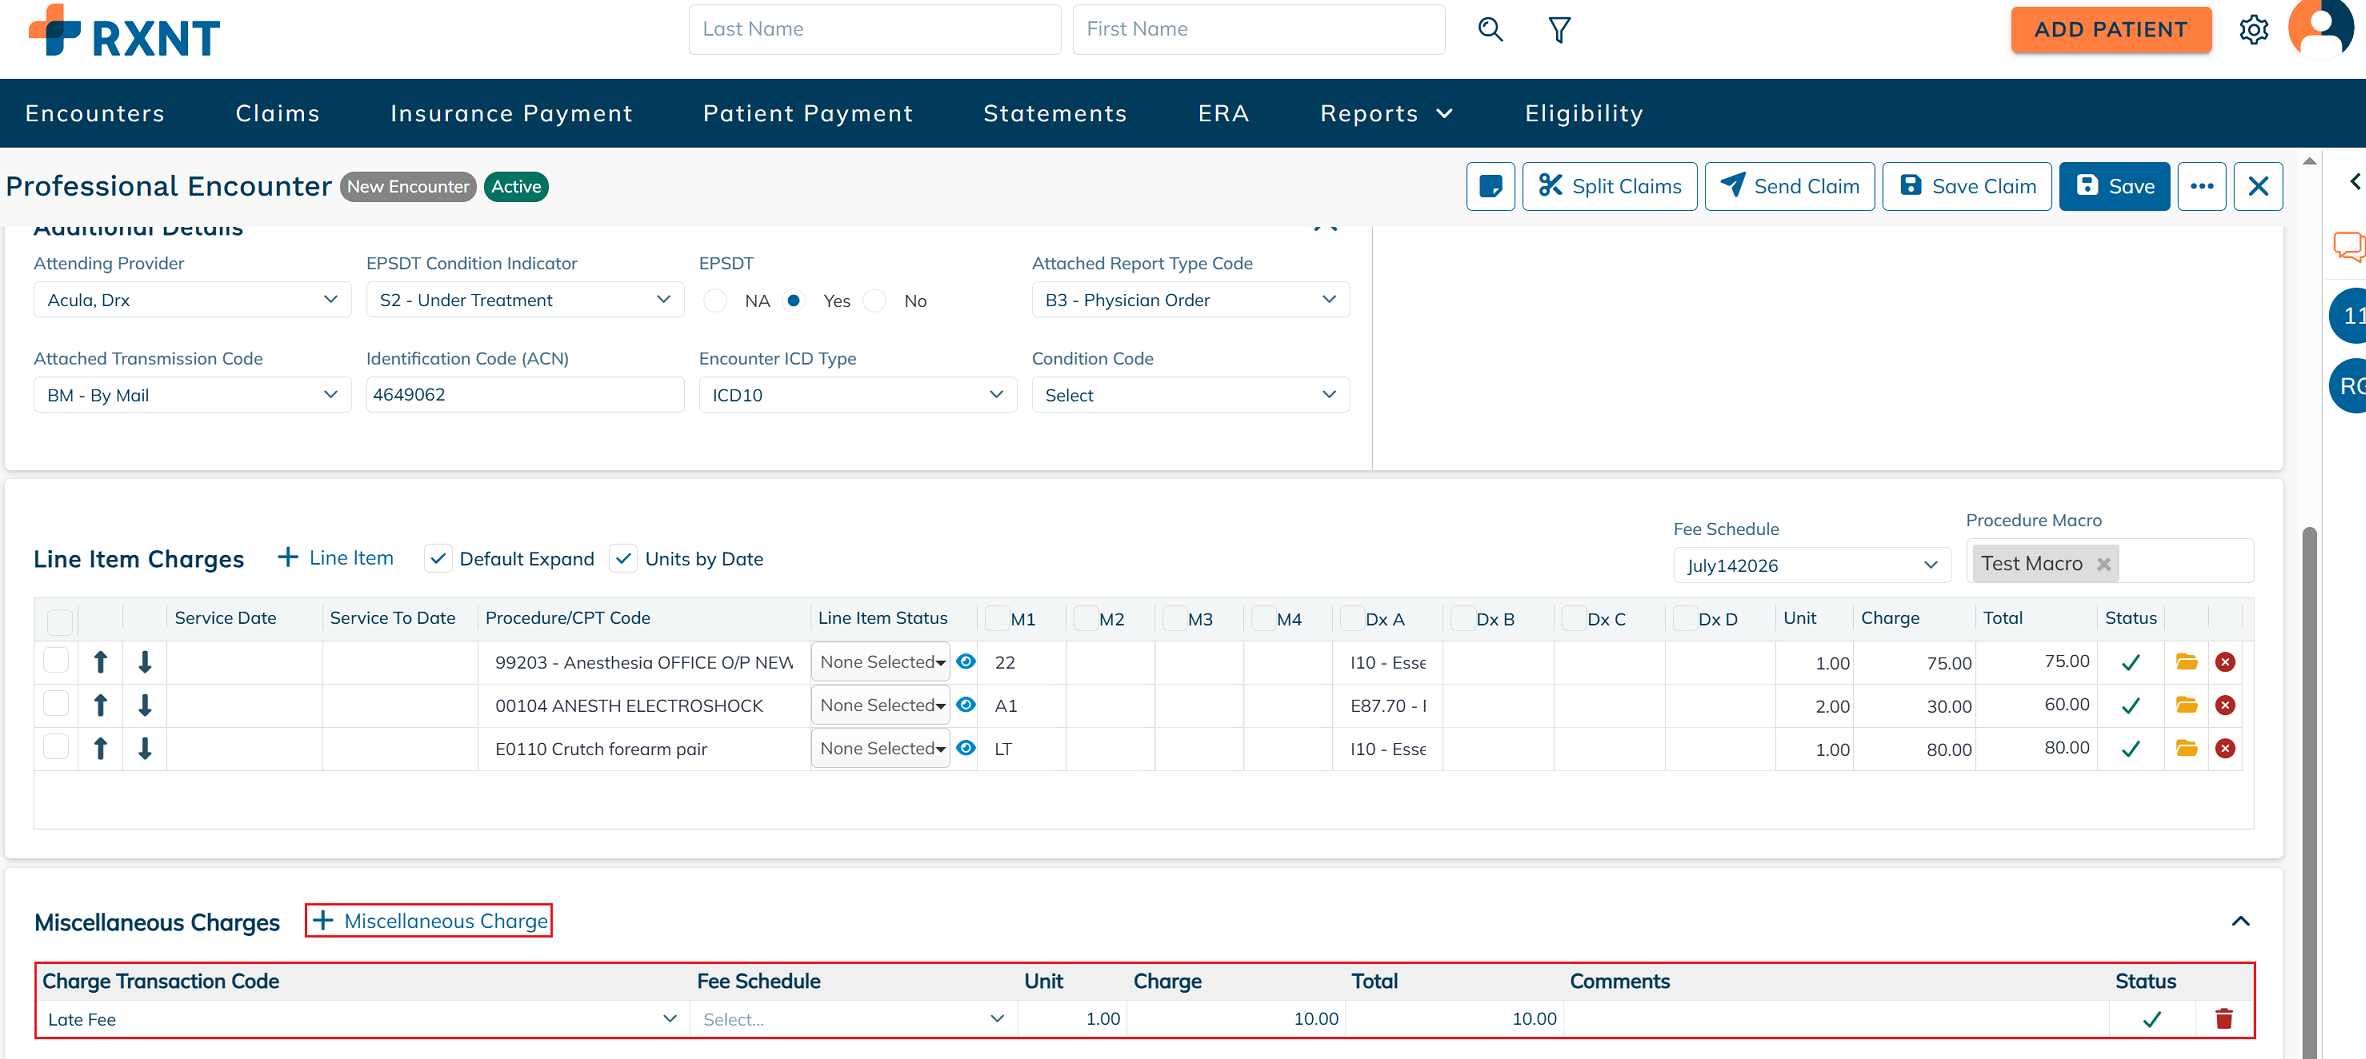
Task: Click the sticky note icon button
Action: (x=1490, y=186)
